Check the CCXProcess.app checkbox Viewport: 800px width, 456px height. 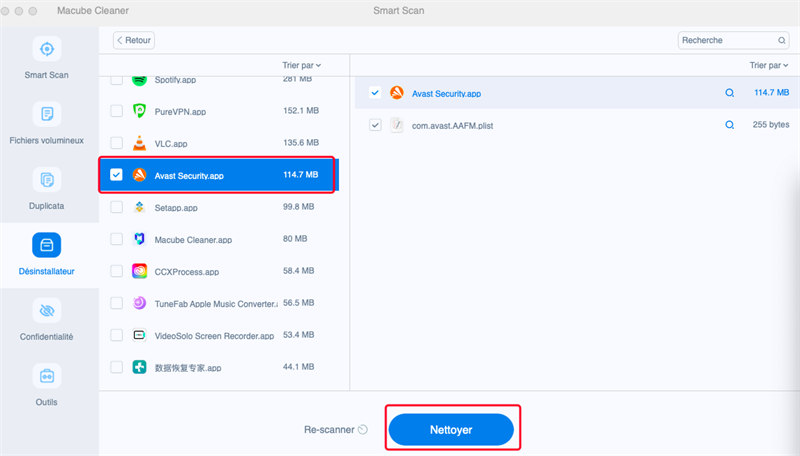tap(116, 271)
